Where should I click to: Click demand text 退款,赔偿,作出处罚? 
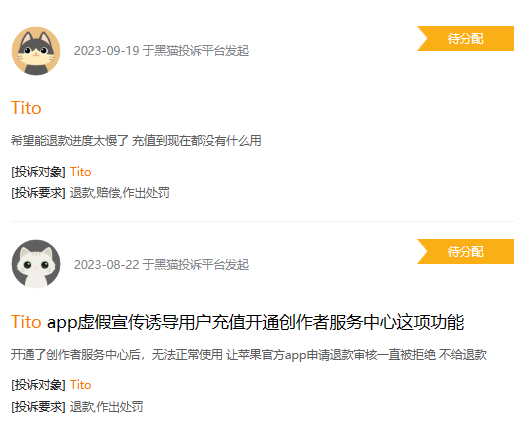(x=120, y=193)
